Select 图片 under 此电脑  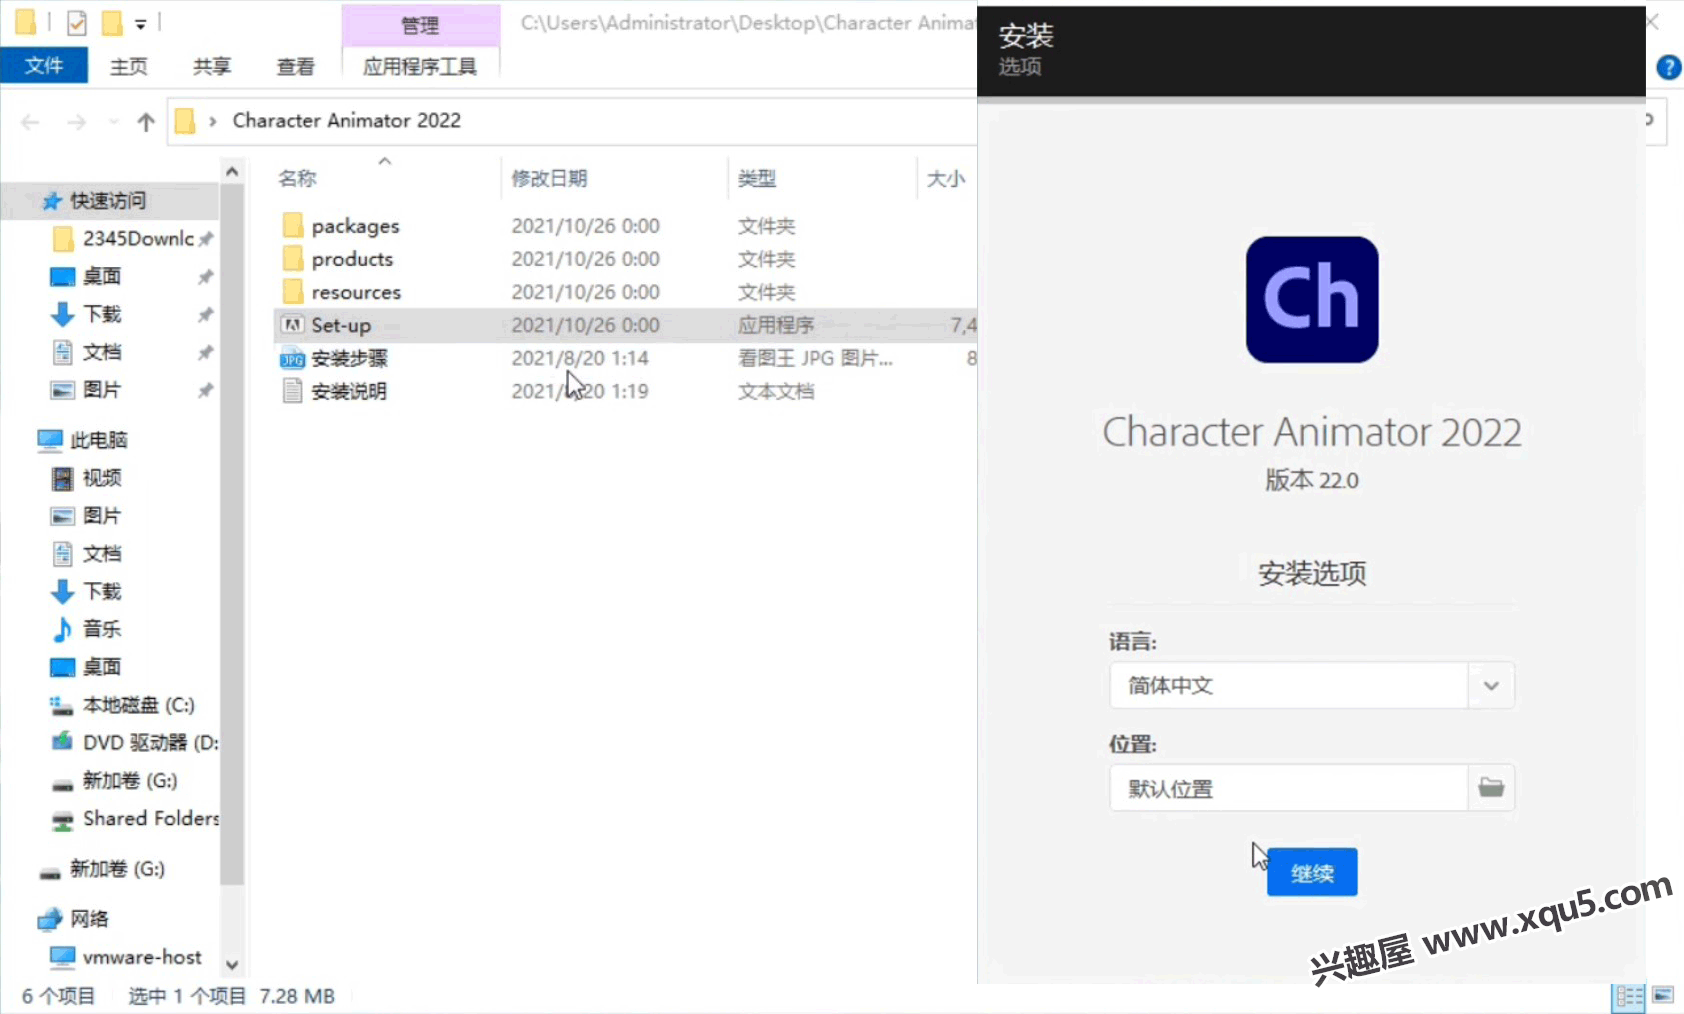pyautogui.click(x=102, y=516)
